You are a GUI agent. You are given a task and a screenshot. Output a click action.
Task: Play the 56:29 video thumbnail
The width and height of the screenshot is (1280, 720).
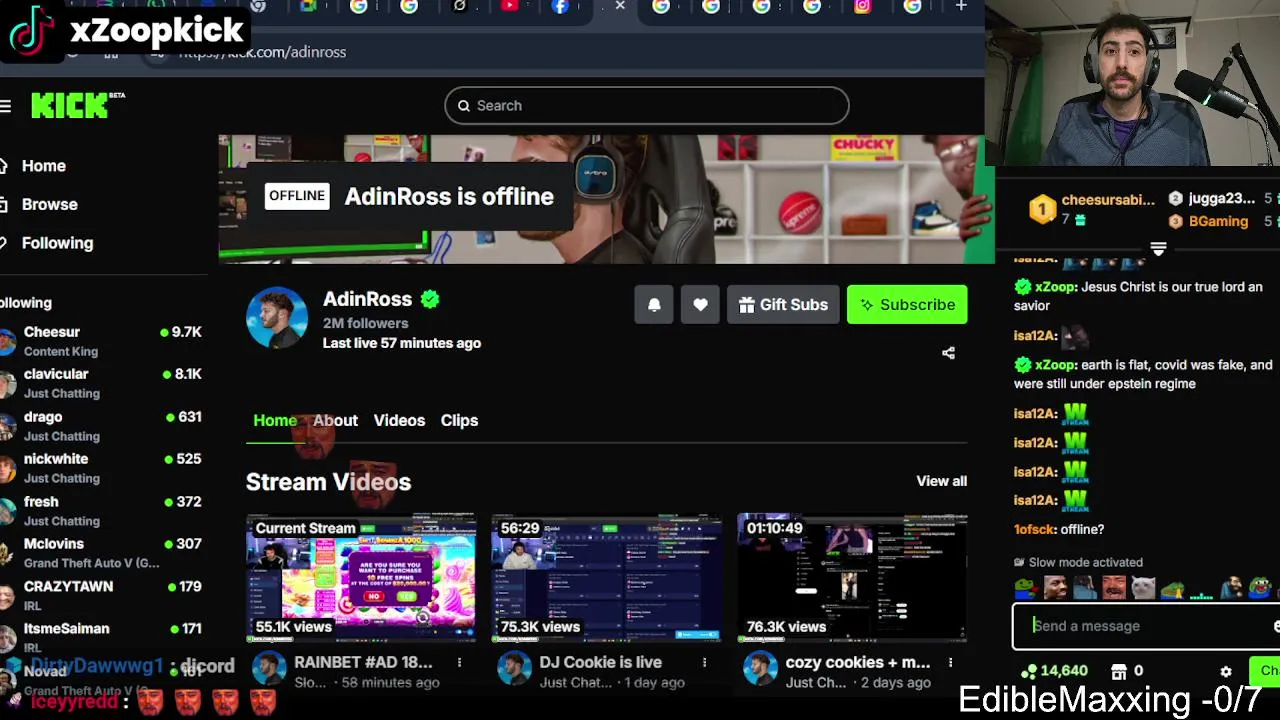tap(606, 578)
